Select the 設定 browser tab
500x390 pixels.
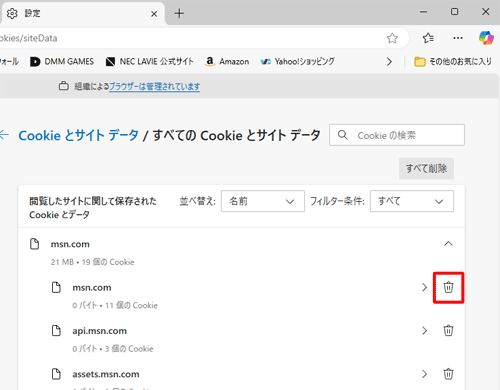pyautogui.click(x=82, y=13)
